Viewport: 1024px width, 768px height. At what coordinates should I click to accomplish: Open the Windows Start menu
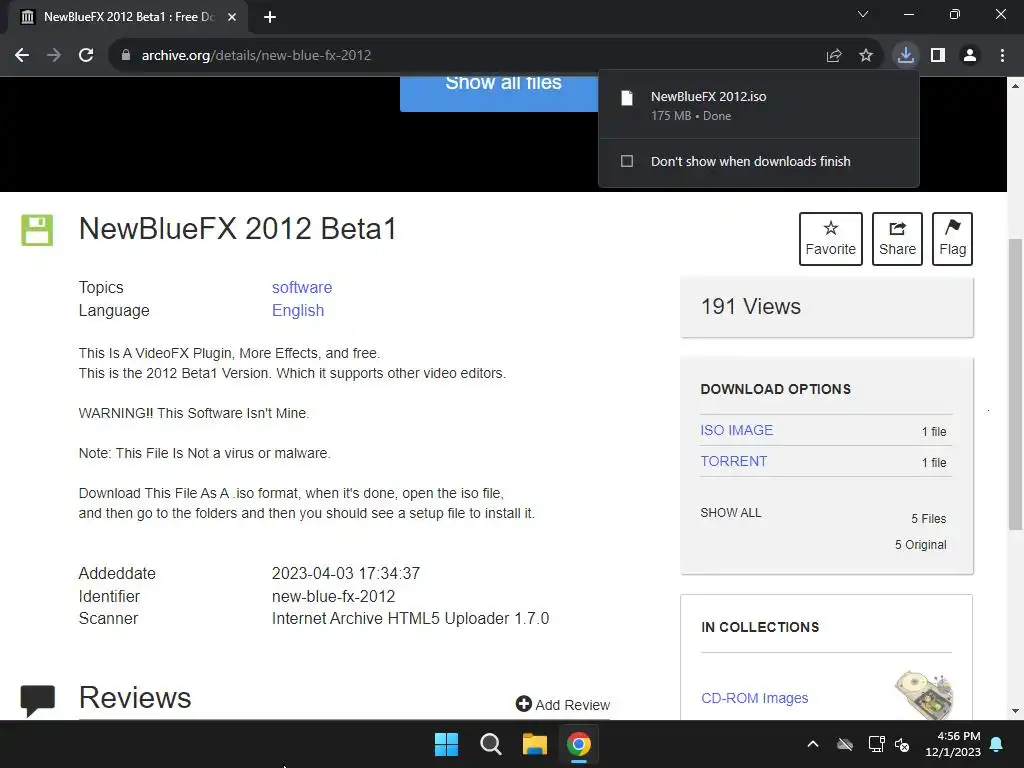pyautogui.click(x=447, y=744)
